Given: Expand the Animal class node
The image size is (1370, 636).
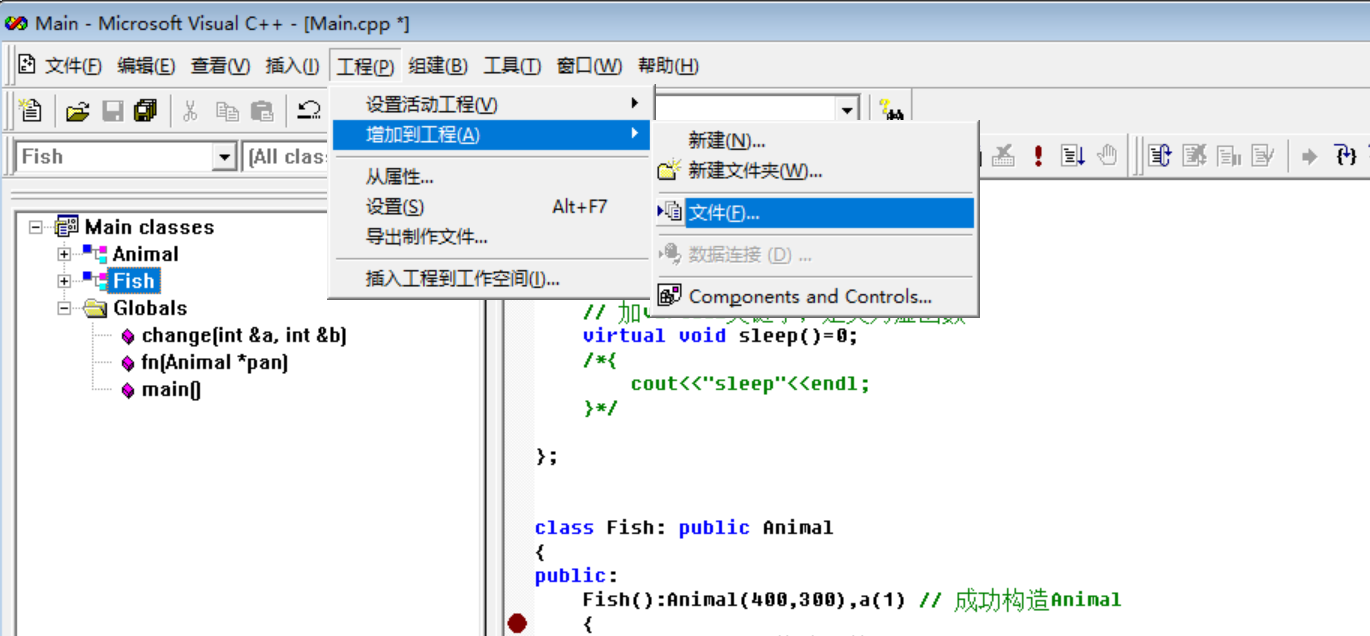Looking at the screenshot, I should tap(64, 254).
